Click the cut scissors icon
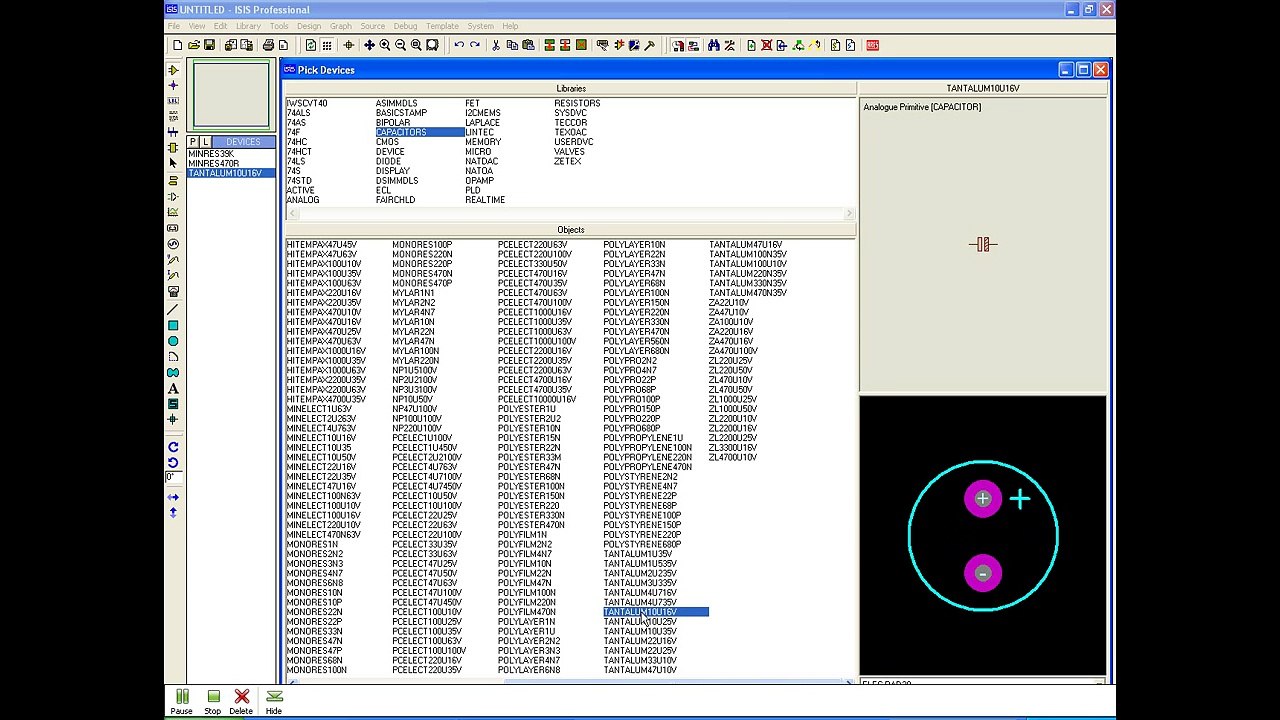 (x=496, y=45)
